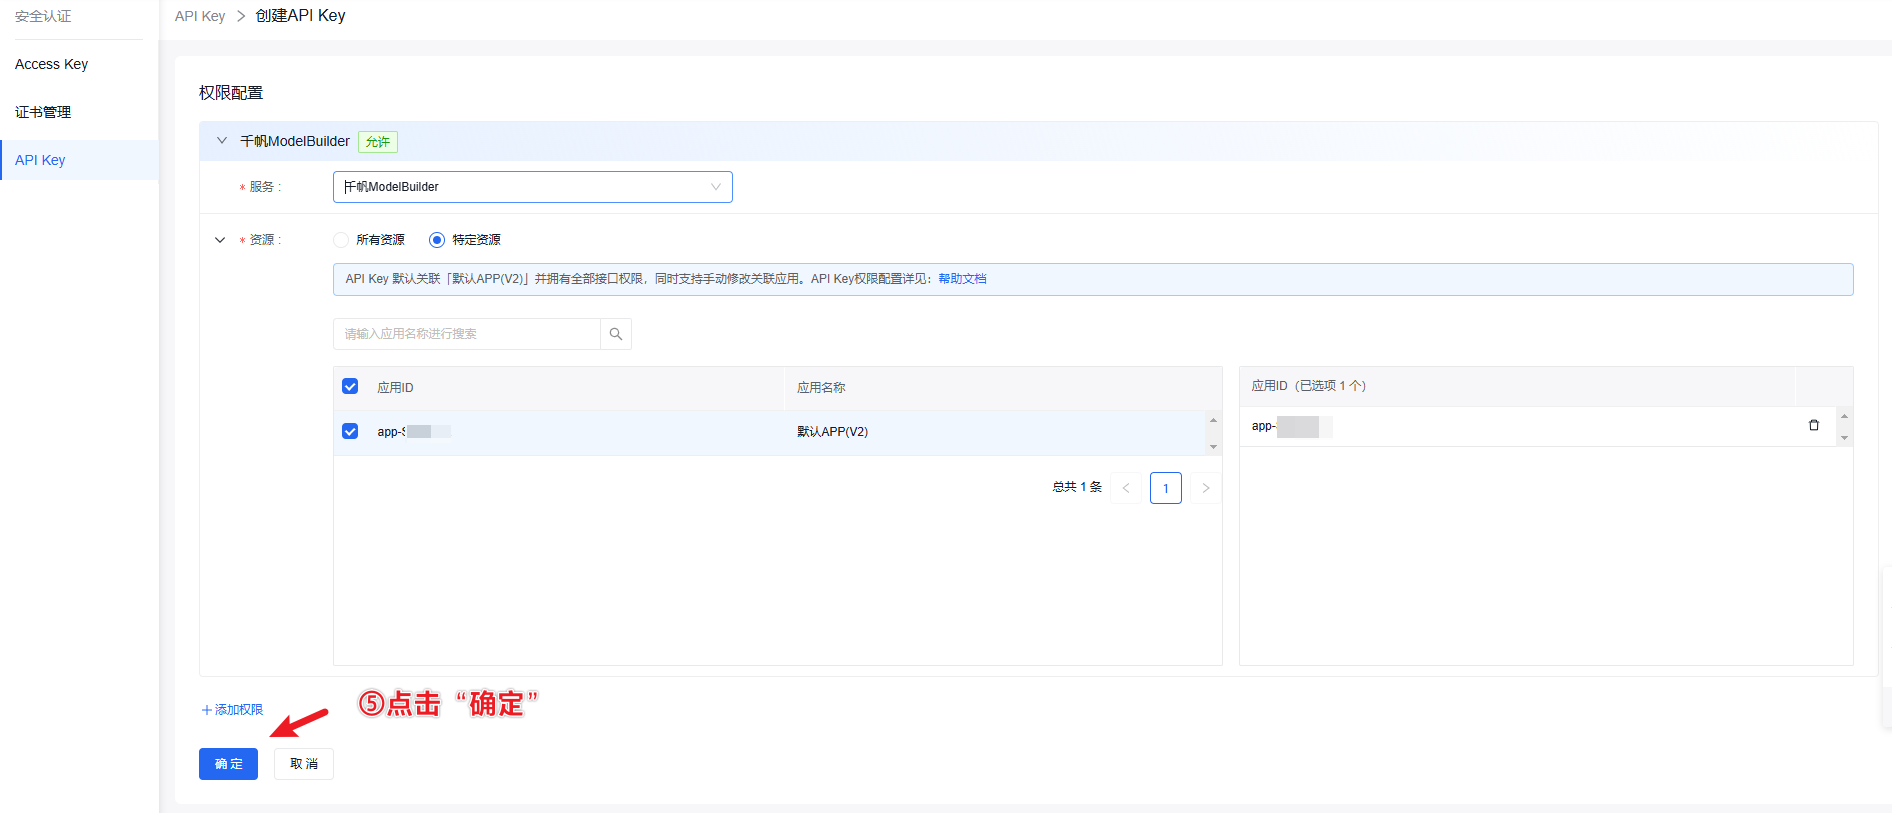This screenshot has width=1892, height=813.
Task: Collapse the 千帆ModelBuilder permission section
Action: (222, 141)
